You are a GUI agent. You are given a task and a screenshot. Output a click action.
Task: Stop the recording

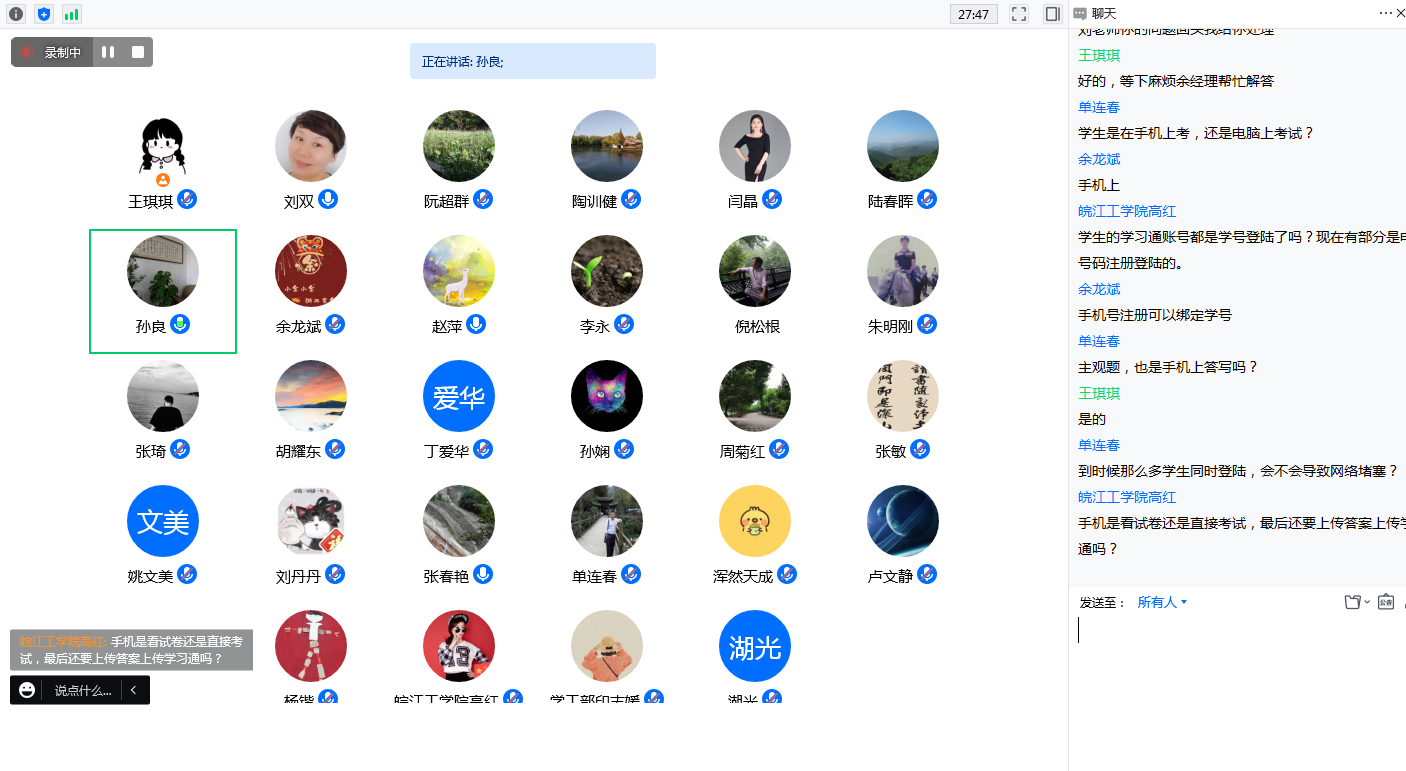tap(138, 52)
